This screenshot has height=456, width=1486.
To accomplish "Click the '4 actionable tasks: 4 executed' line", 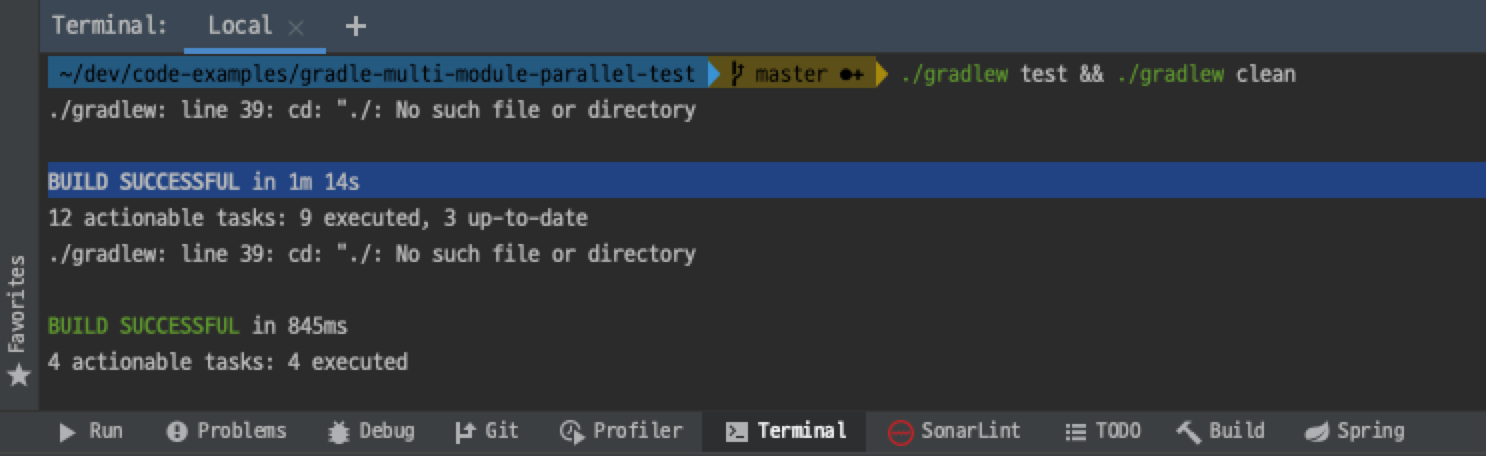I will [x=228, y=362].
